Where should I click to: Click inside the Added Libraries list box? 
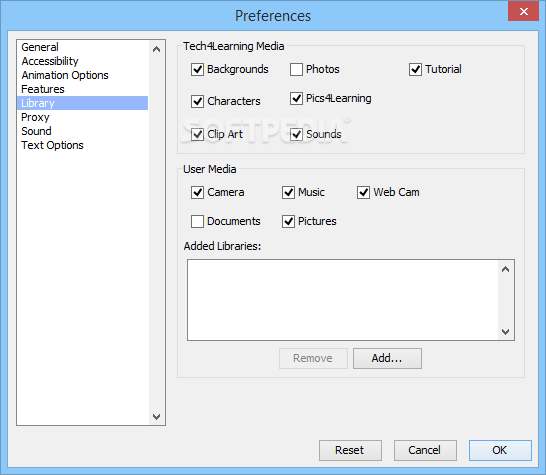click(x=343, y=300)
